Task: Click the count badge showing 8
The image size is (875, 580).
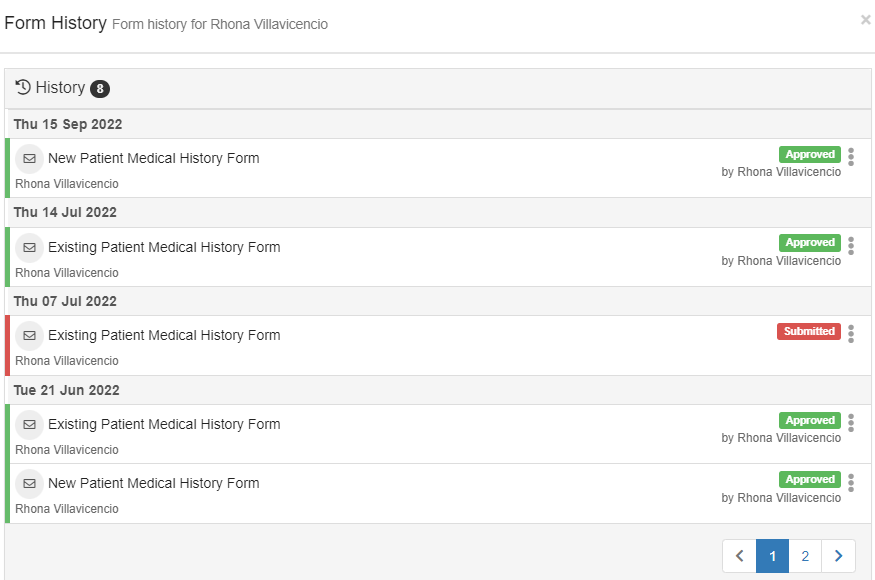Action: click(101, 88)
